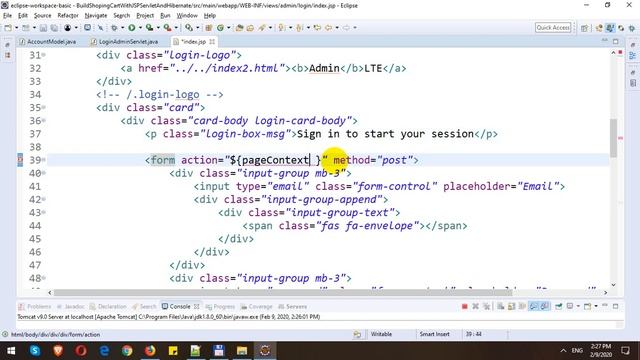
Task: Open the New file dropdown arrow
Action: click(17, 27)
